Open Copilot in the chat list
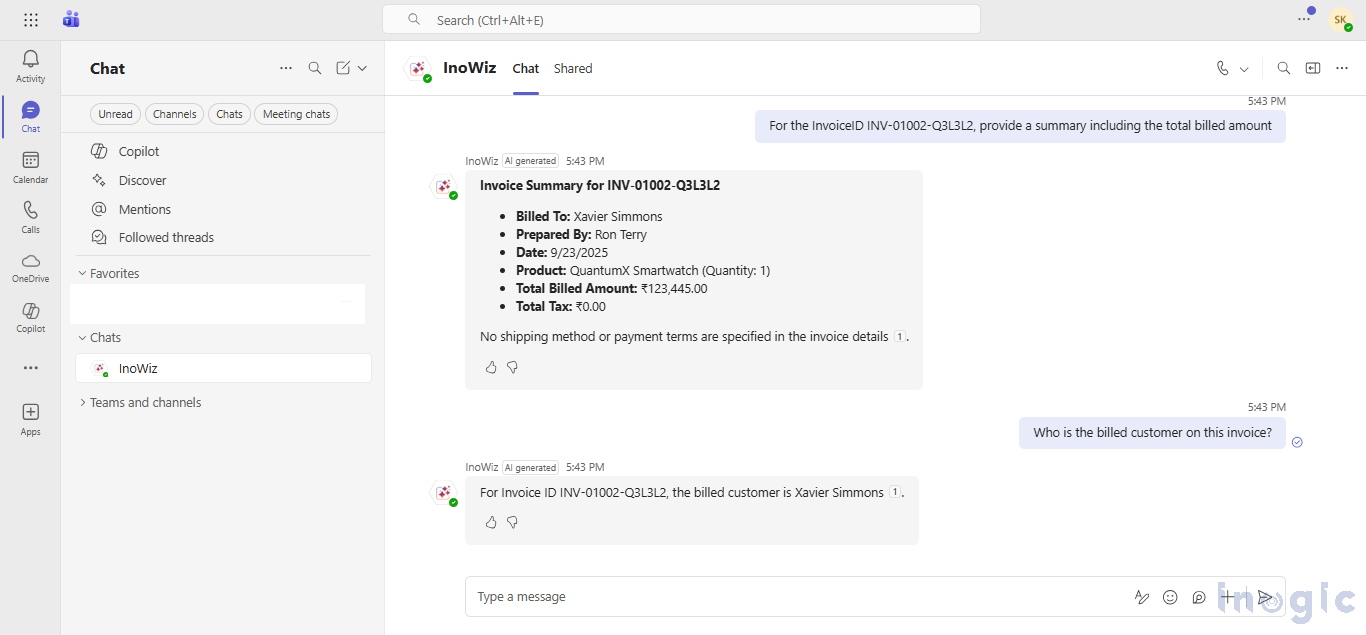 click(139, 151)
